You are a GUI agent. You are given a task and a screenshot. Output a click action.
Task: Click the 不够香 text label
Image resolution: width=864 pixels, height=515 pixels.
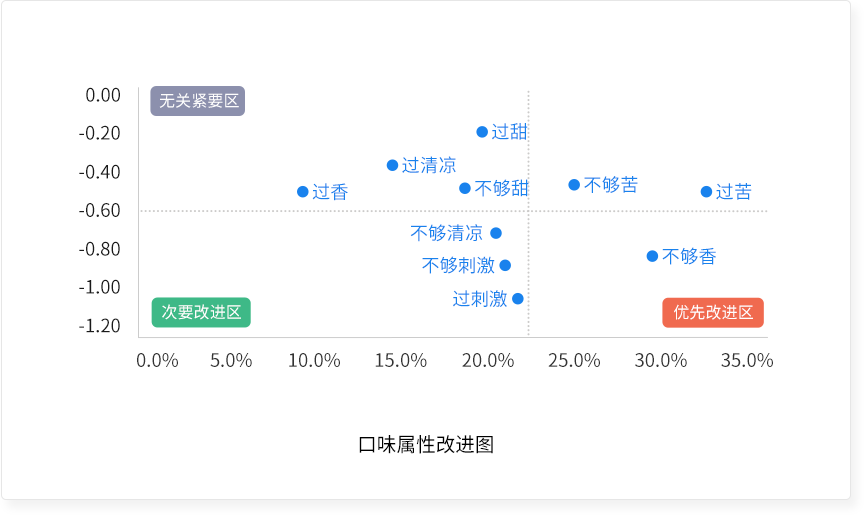[x=689, y=256]
